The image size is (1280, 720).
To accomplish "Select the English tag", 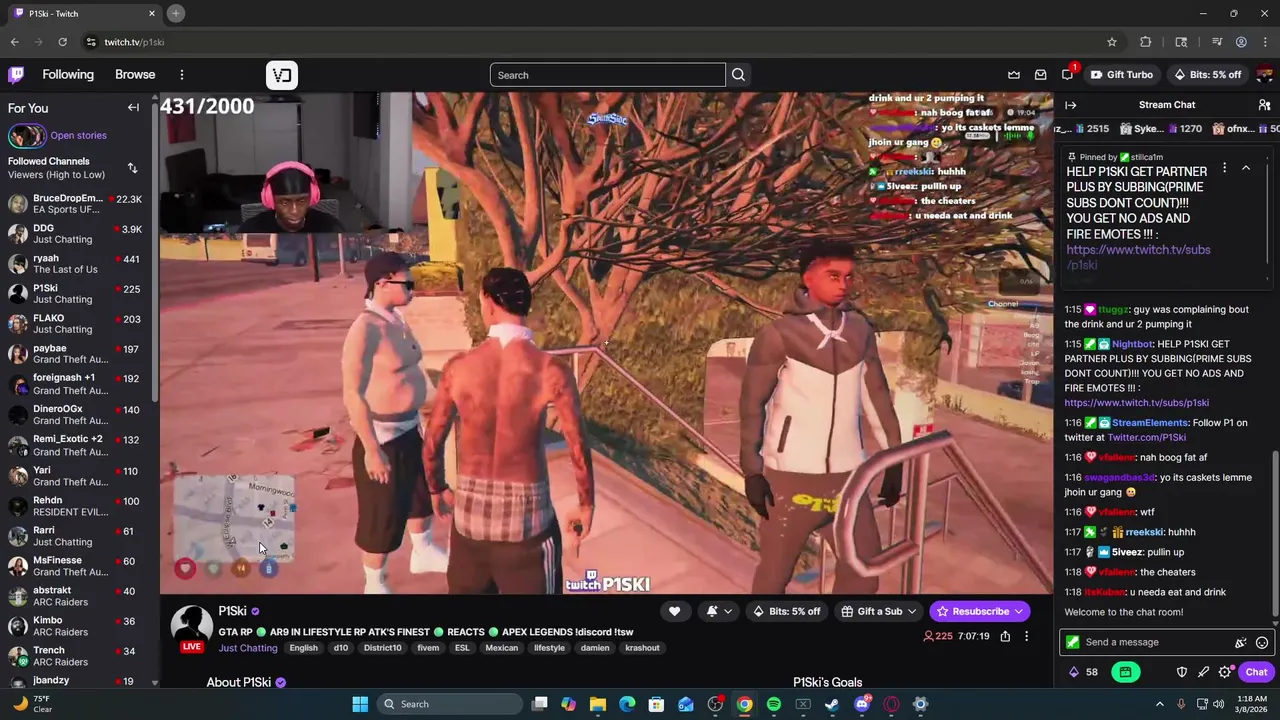I will (x=303, y=648).
